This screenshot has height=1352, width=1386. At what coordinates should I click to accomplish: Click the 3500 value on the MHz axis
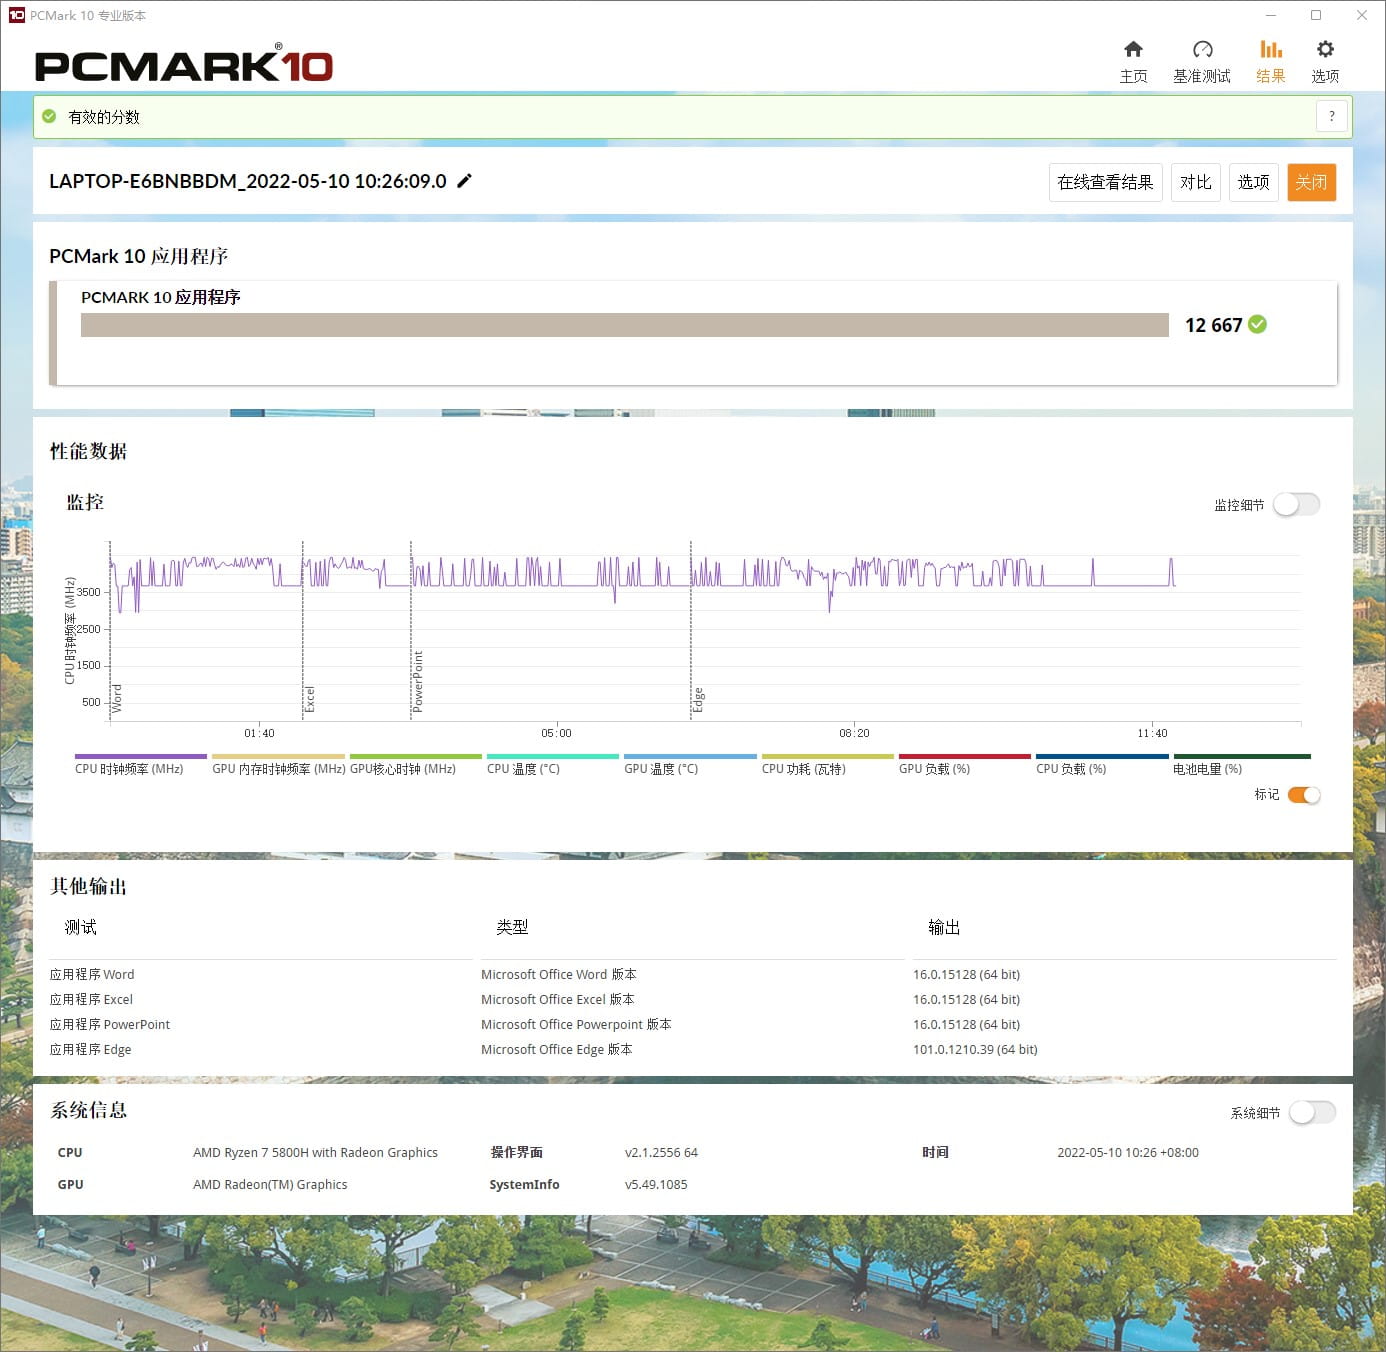(x=88, y=592)
